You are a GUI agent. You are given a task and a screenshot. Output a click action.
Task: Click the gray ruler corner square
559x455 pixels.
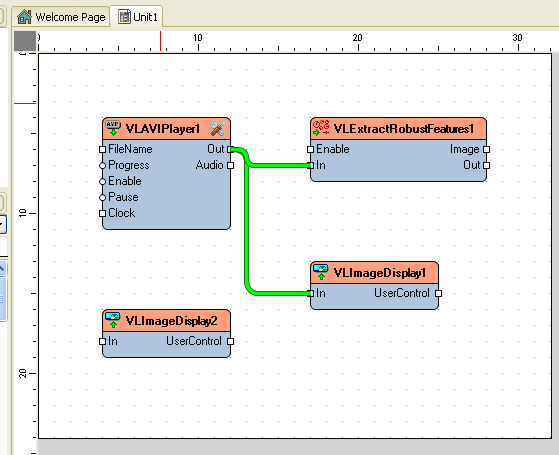pyautogui.click(x=25, y=41)
